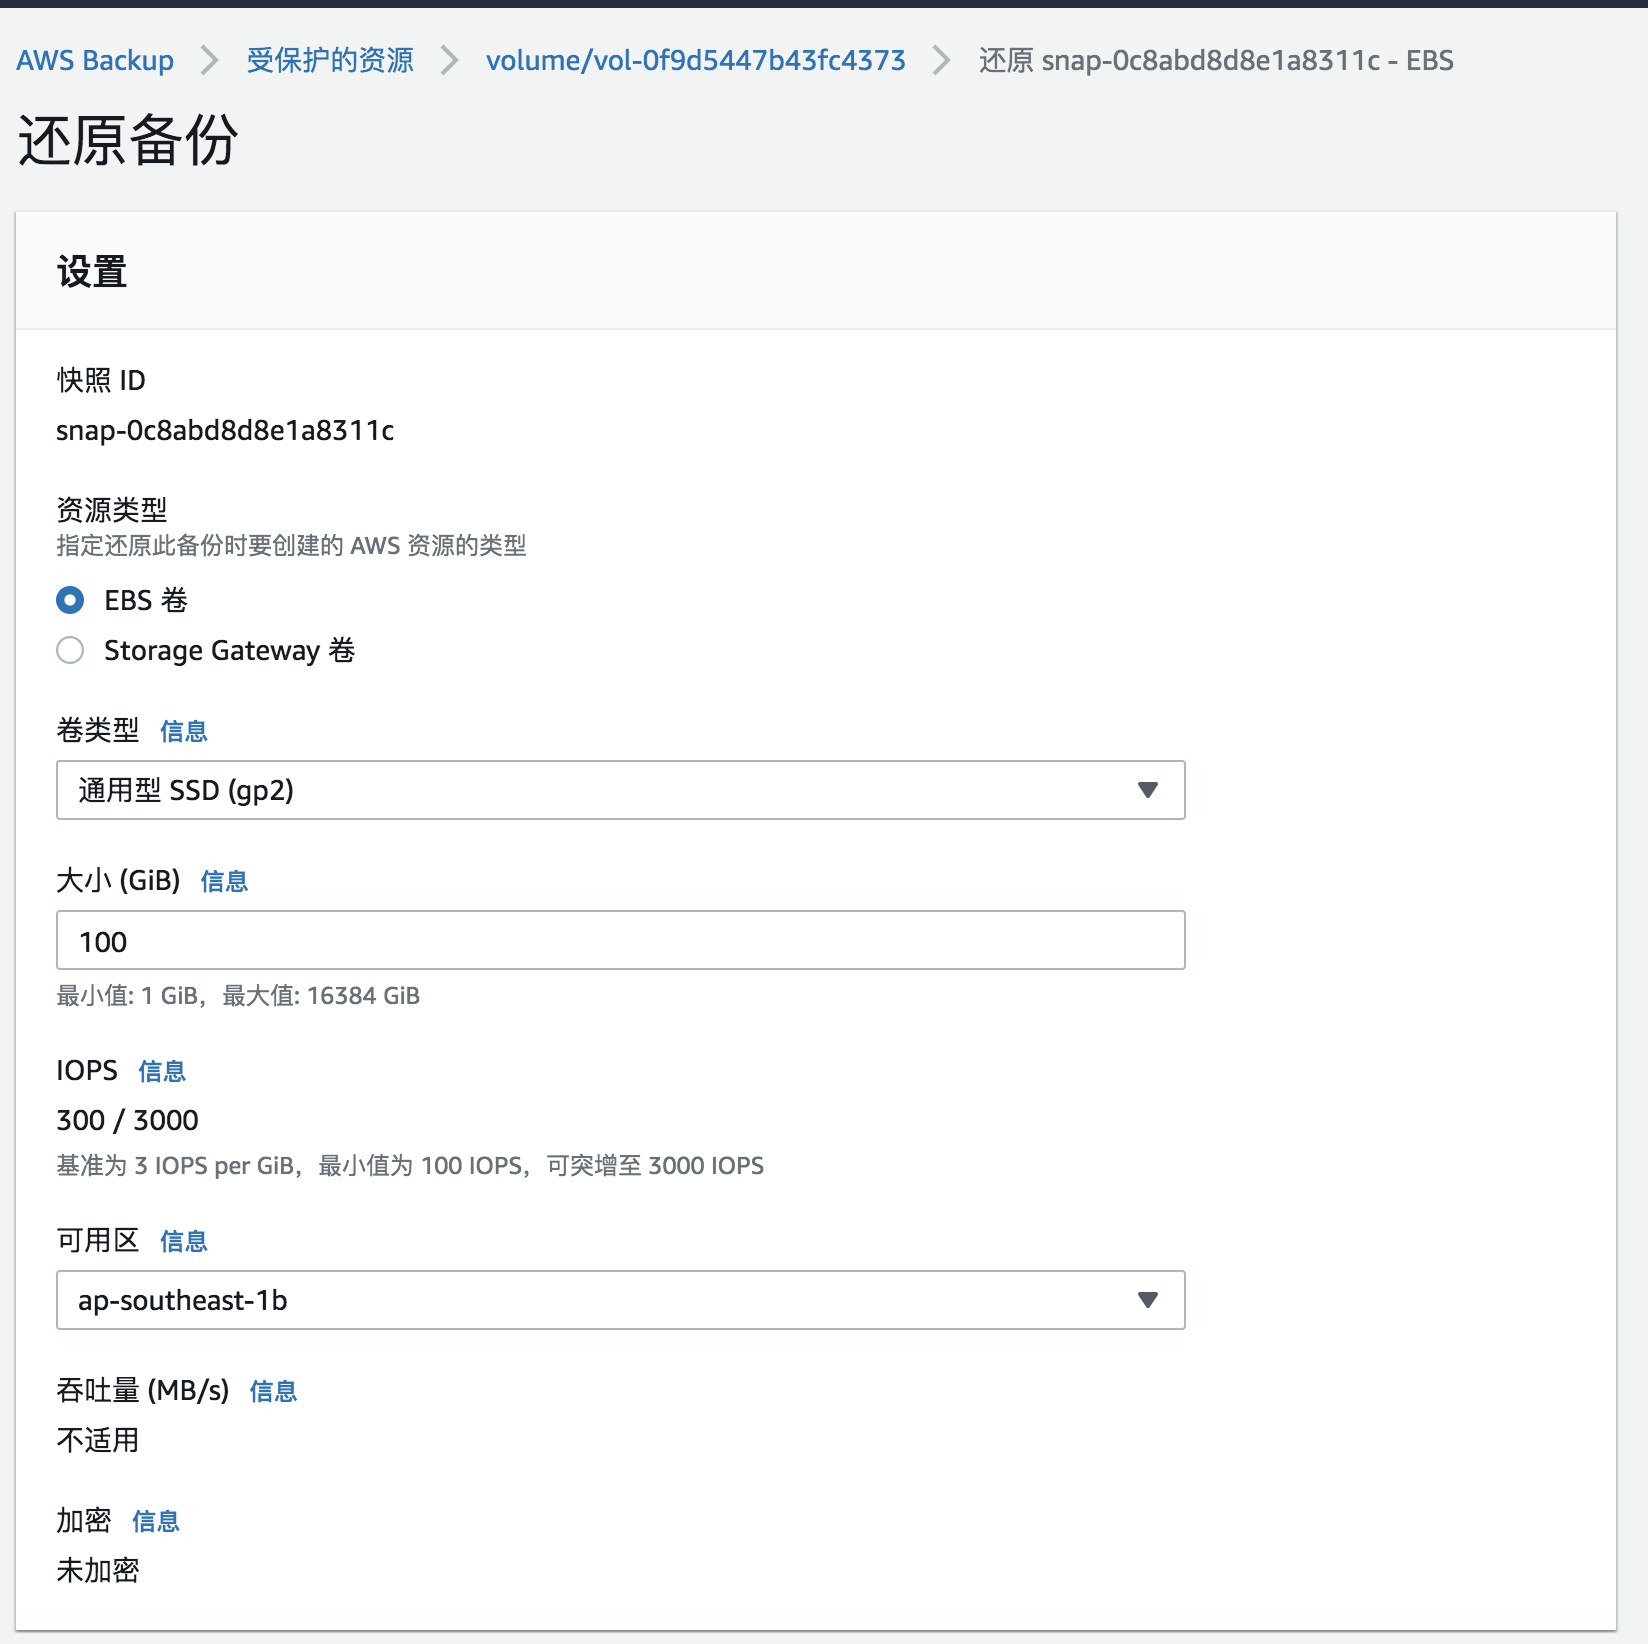Click 信息 link next to 可用区
Screen dimensions: 1648x1644
pyautogui.click(x=184, y=1241)
